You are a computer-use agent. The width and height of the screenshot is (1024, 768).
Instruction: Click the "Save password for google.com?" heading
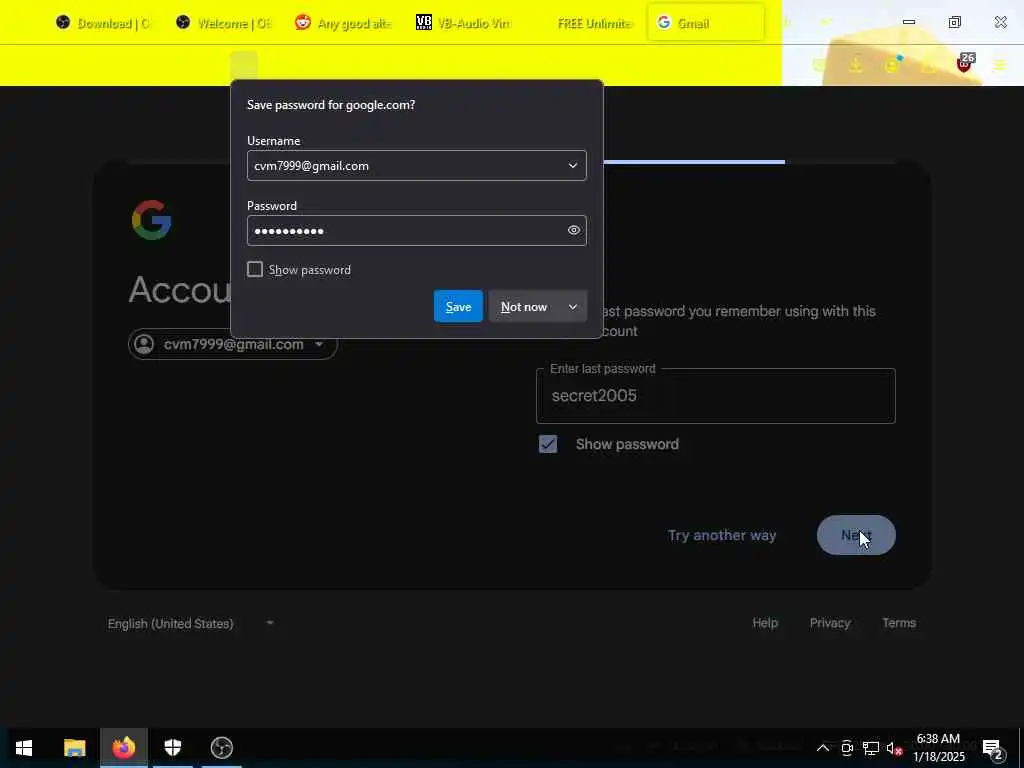(331, 105)
